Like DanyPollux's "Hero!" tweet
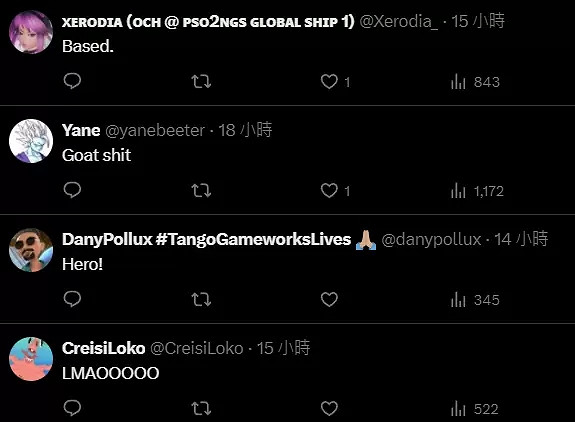Image resolution: width=575 pixels, height=422 pixels. (329, 300)
